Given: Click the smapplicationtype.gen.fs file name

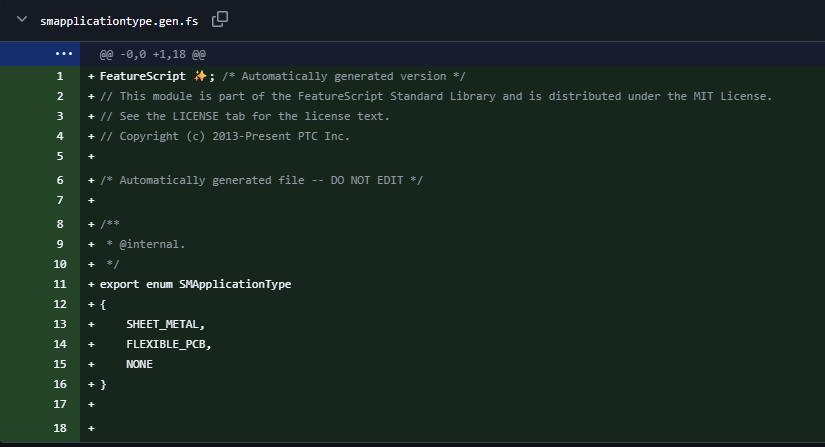Looking at the screenshot, I should pyautogui.click(x=119, y=21).
